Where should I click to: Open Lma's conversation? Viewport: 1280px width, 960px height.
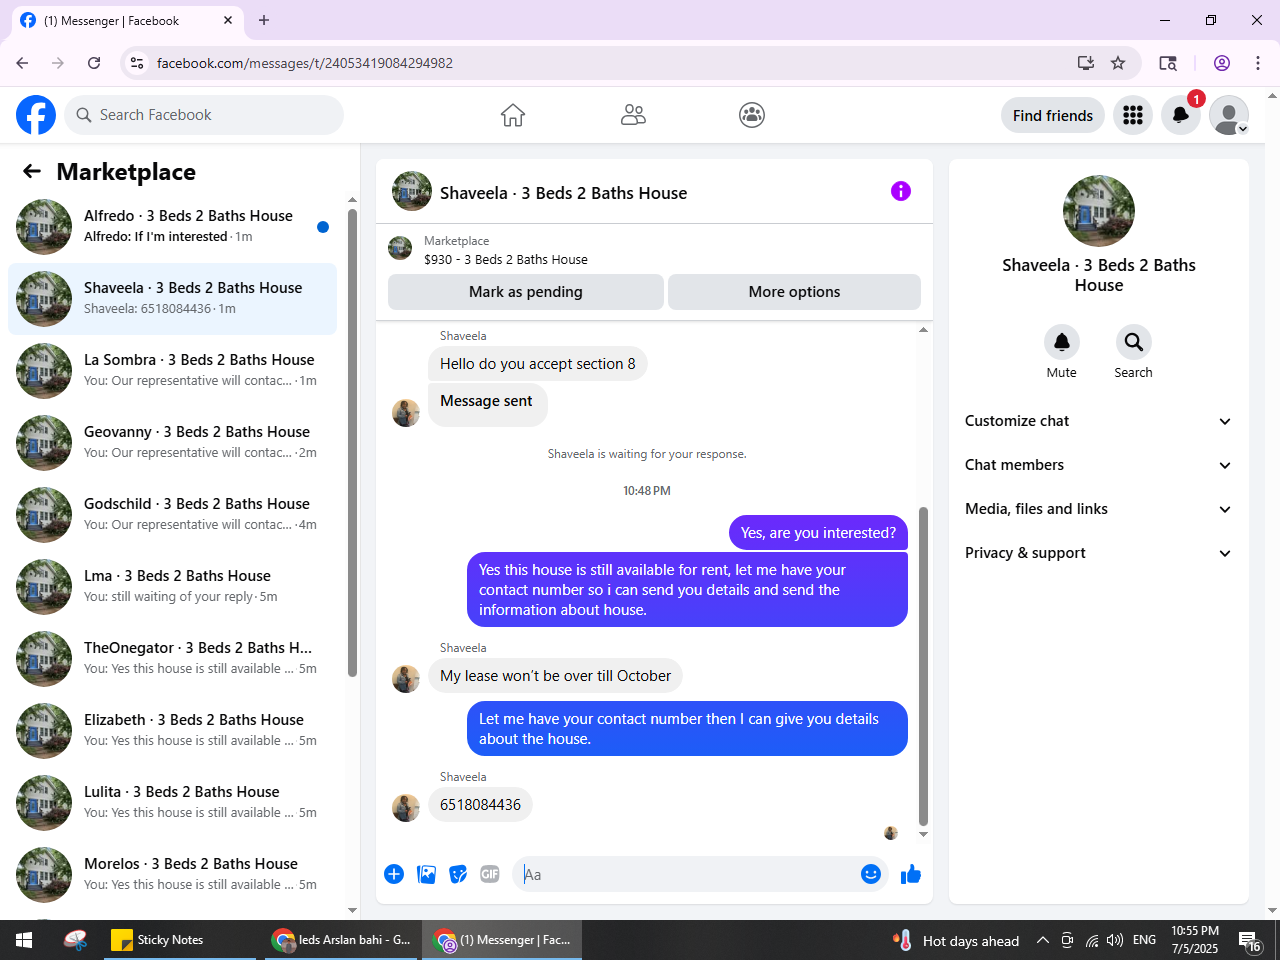coord(172,587)
